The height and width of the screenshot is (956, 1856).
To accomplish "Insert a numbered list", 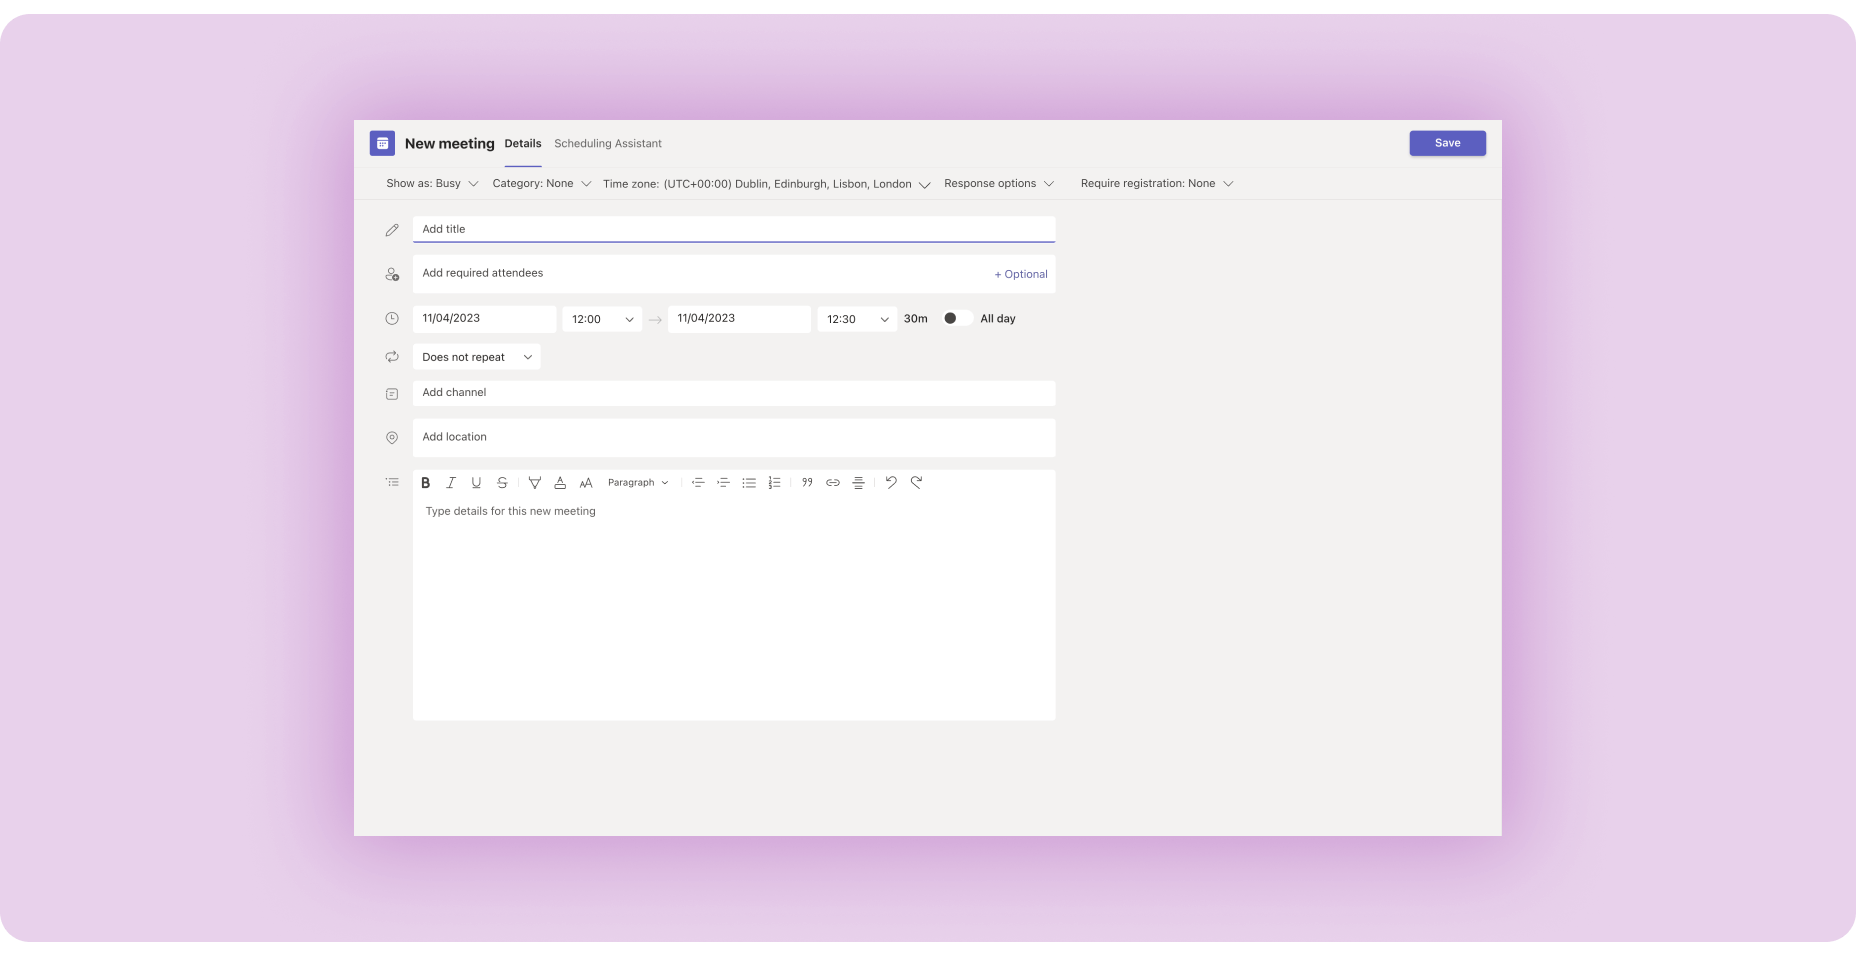I will coord(774,483).
